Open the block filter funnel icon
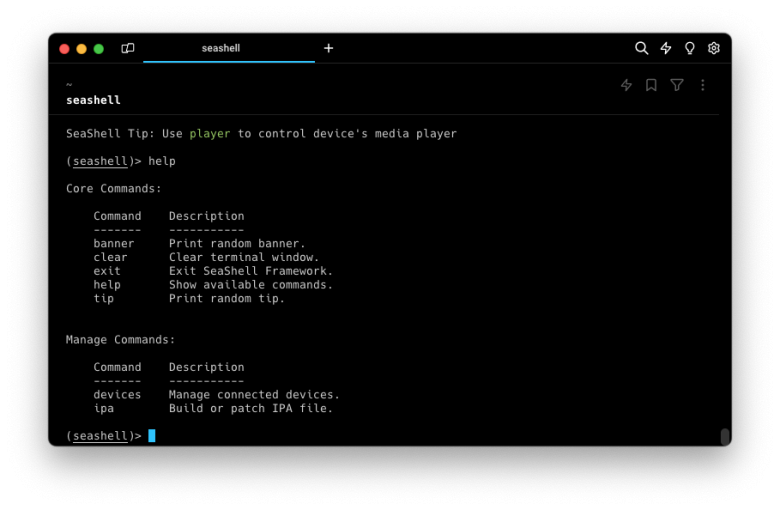Viewport: 780px width, 510px height. [677, 85]
